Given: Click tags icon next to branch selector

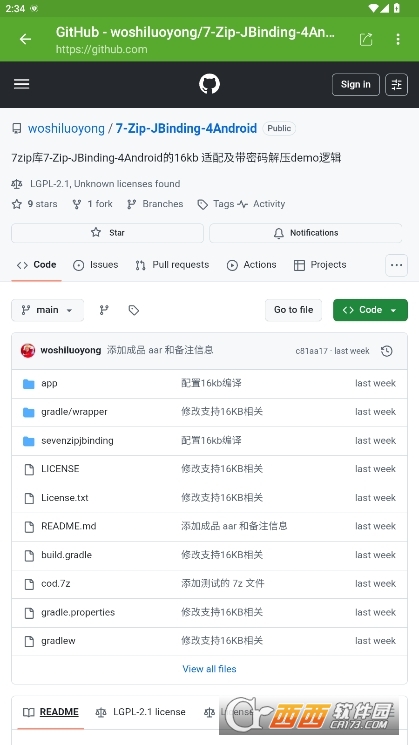Looking at the screenshot, I should coord(134,310).
